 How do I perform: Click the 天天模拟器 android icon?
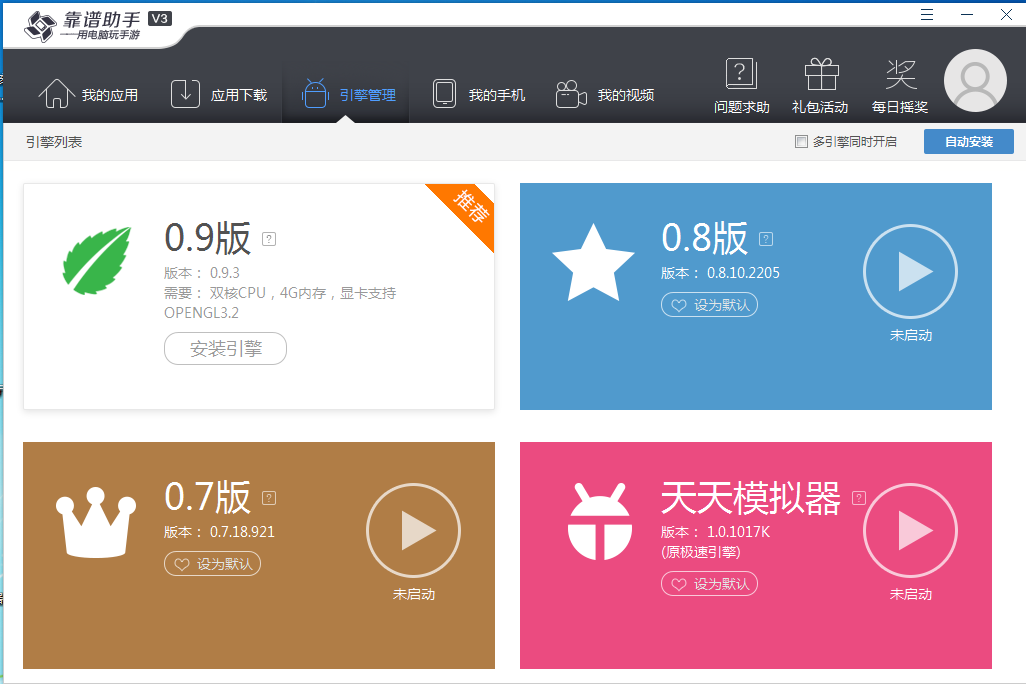tap(599, 522)
